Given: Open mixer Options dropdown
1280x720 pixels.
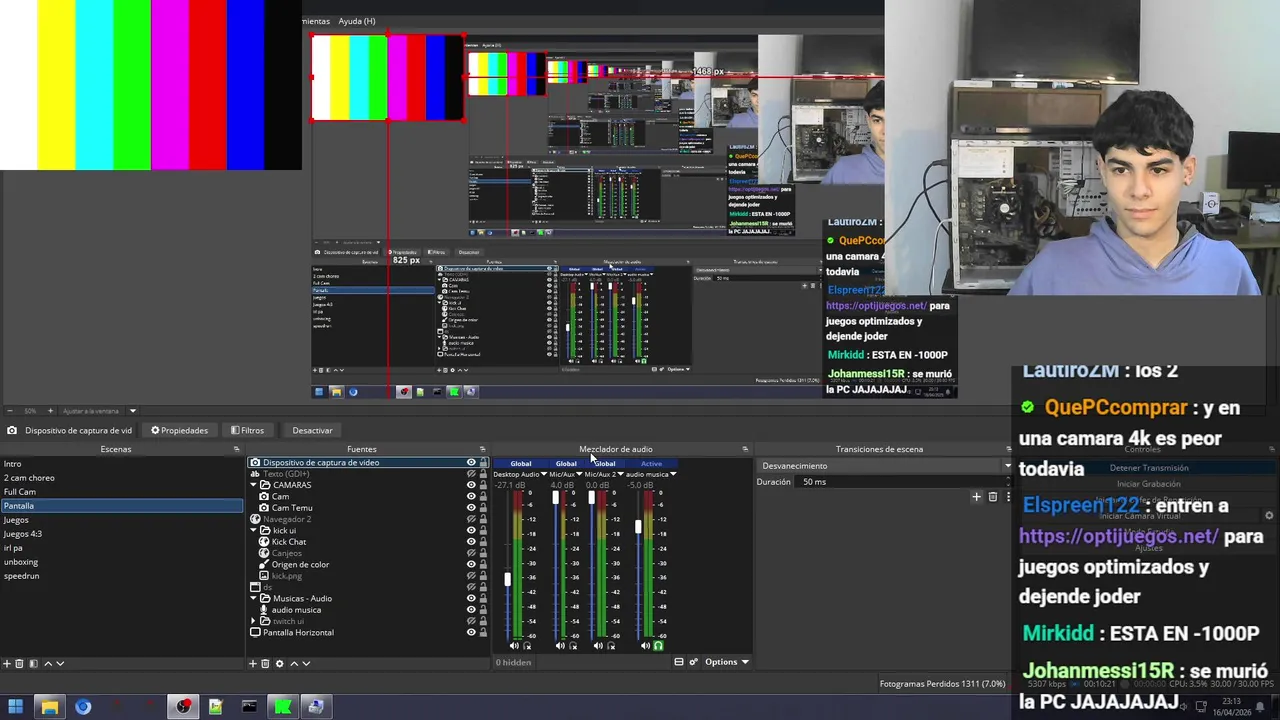Looking at the screenshot, I should [x=726, y=662].
